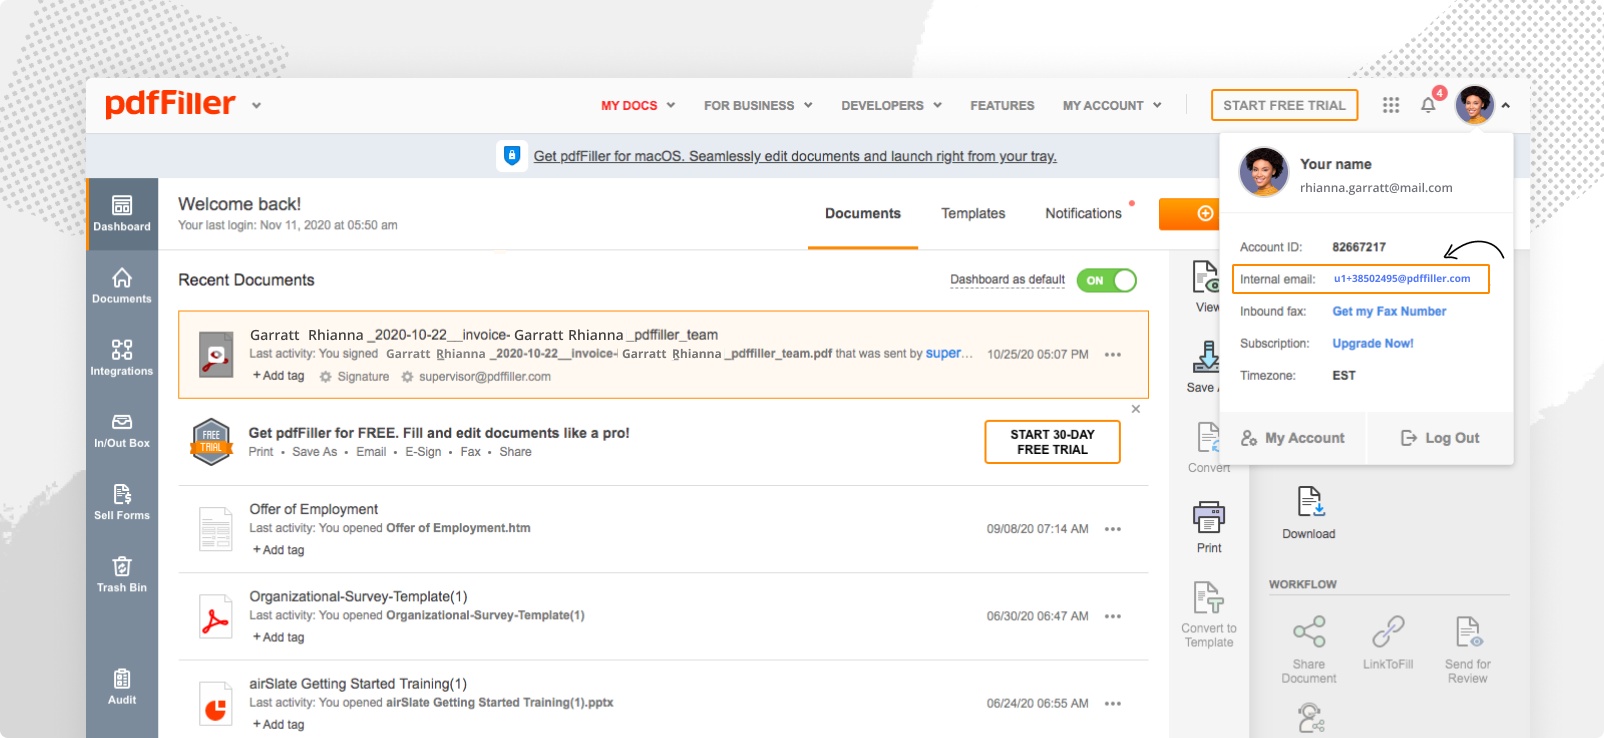1604x738 pixels.
Task: Toggle Dashboard as default switch
Action: [x=1107, y=280]
